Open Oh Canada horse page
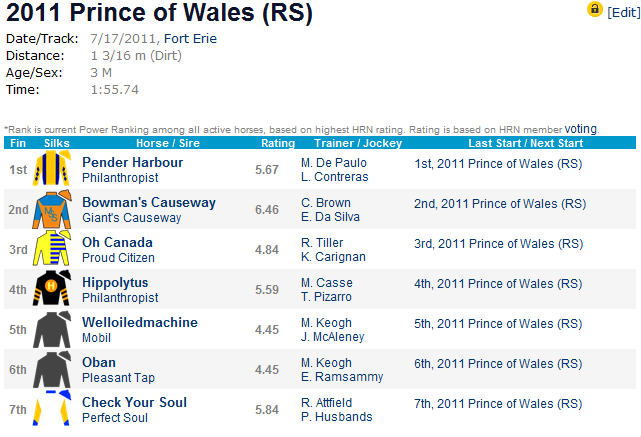 pos(117,242)
